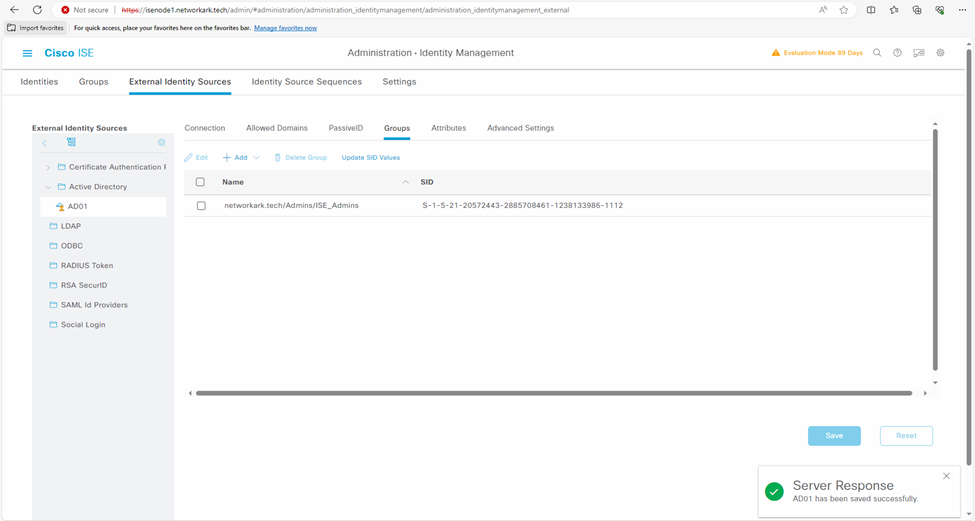This screenshot has height=521, width=975.
Task: Click the search icon in ISE header
Action: 877,53
